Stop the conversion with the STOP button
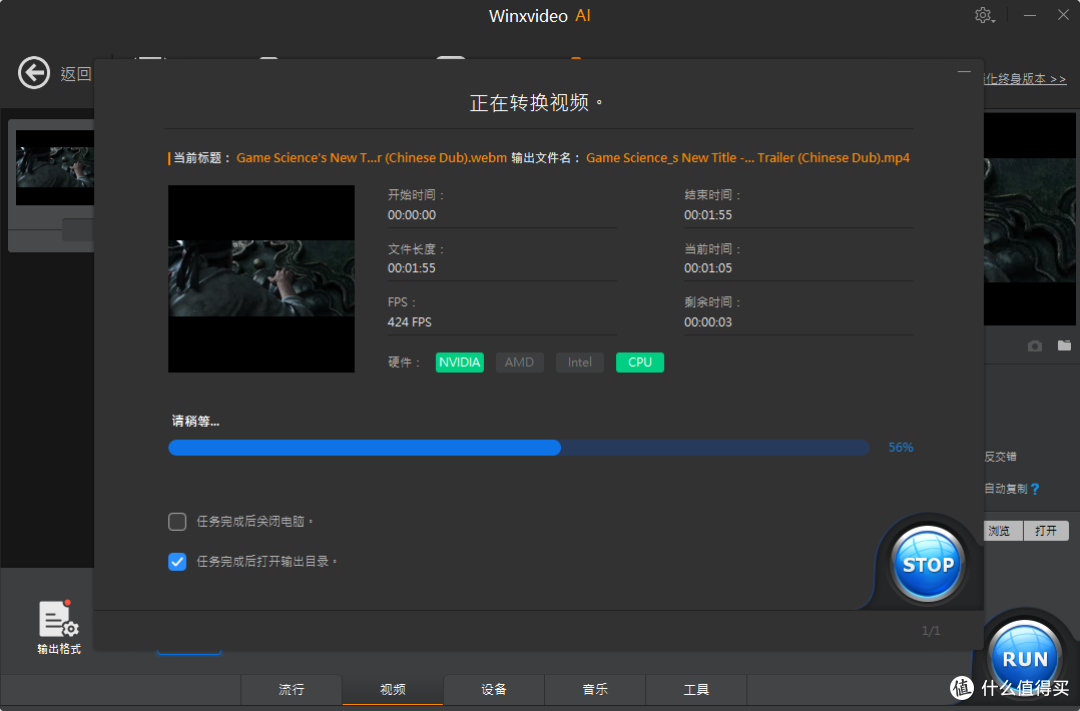Viewport: 1080px width, 711px height. [x=928, y=564]
